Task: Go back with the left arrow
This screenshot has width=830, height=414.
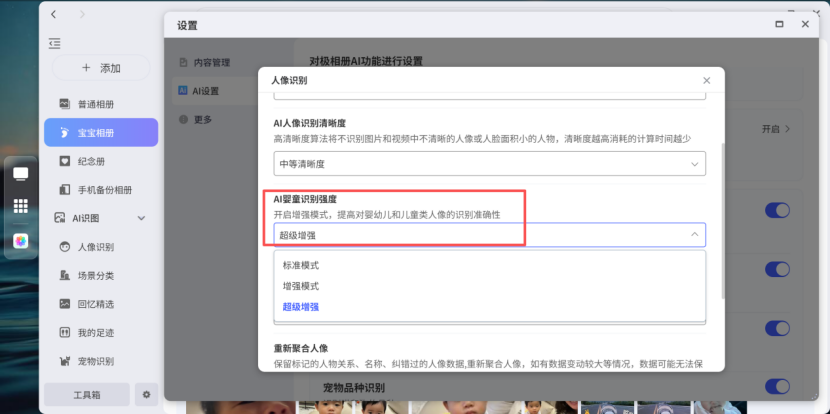Action: 53,15
